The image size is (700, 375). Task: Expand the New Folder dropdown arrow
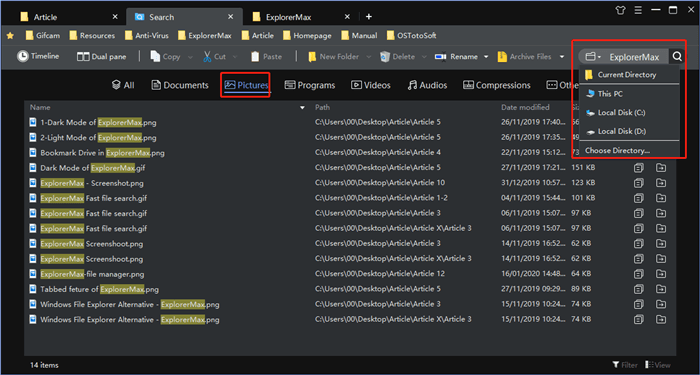click(368, 57)
